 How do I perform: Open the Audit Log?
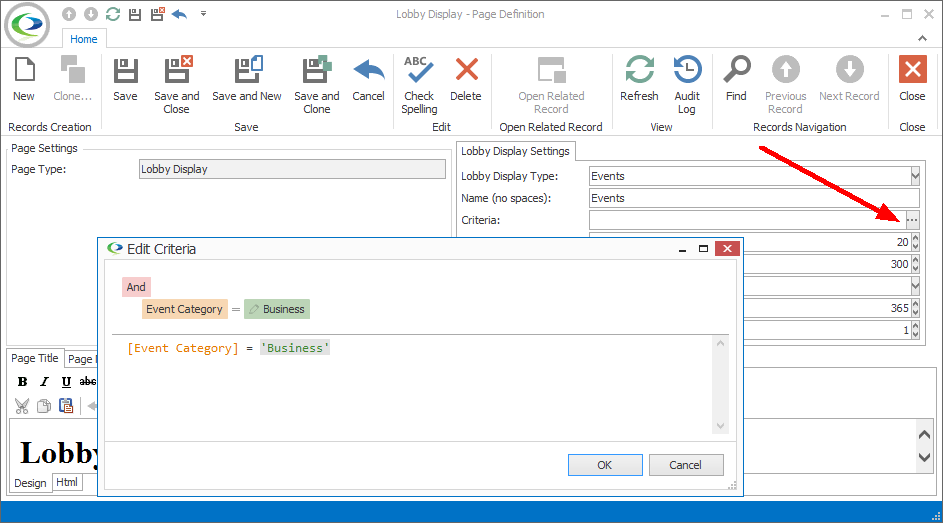tap(687, 84)
